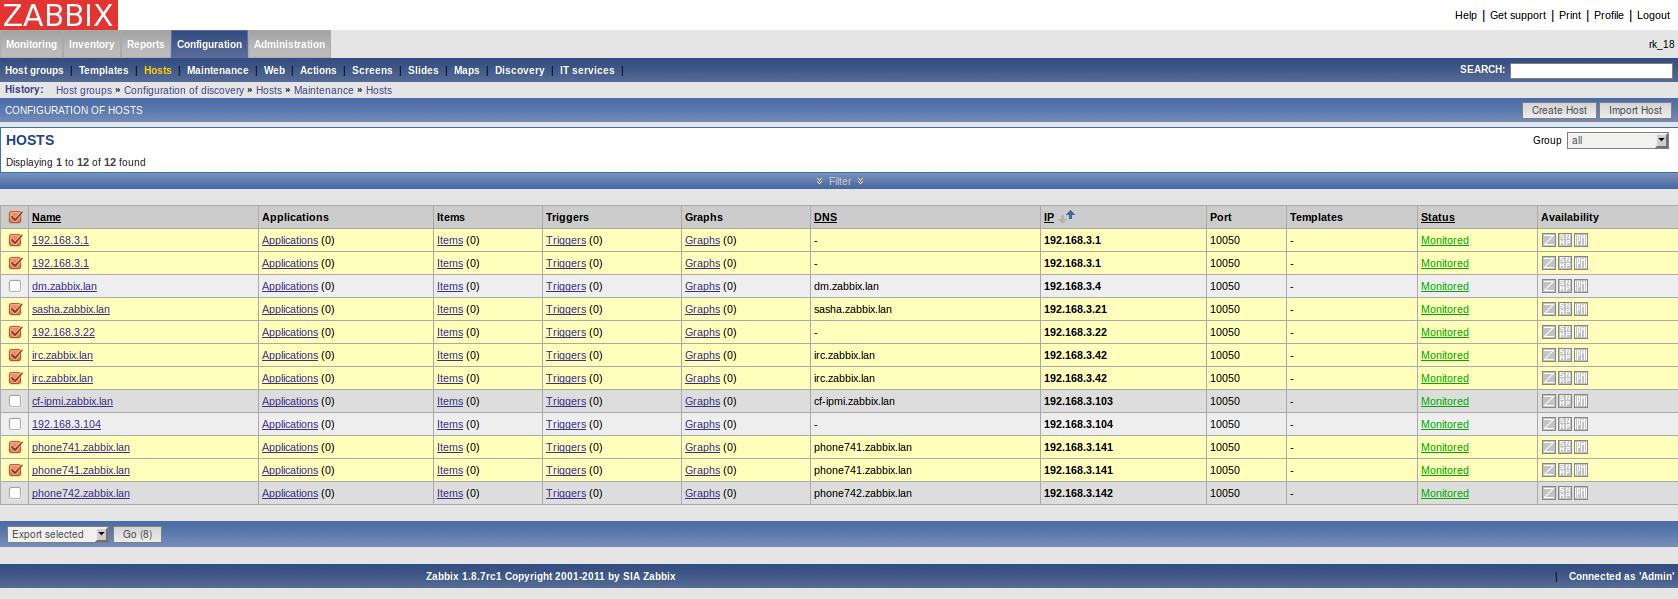Uncheck the 192.168.3.22 host checkbox

(15, 332)
